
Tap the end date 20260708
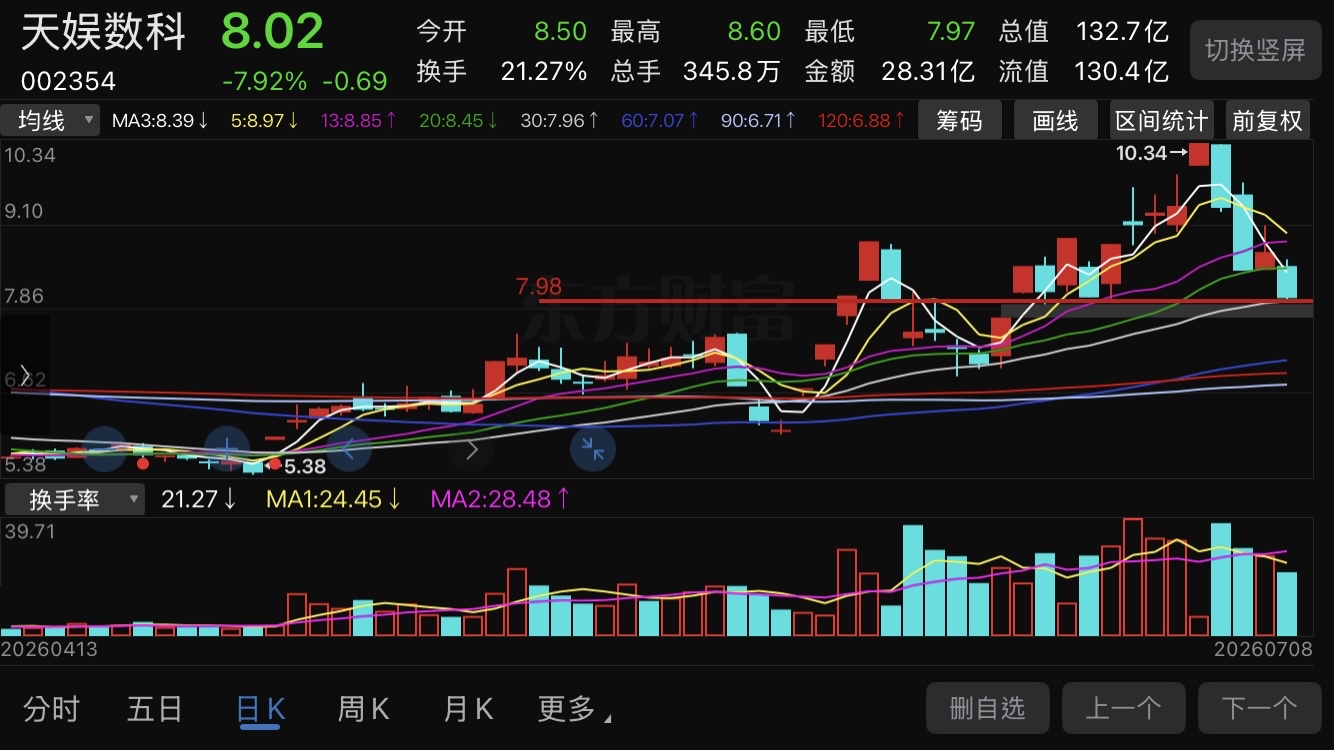(x=1262, y=649)
